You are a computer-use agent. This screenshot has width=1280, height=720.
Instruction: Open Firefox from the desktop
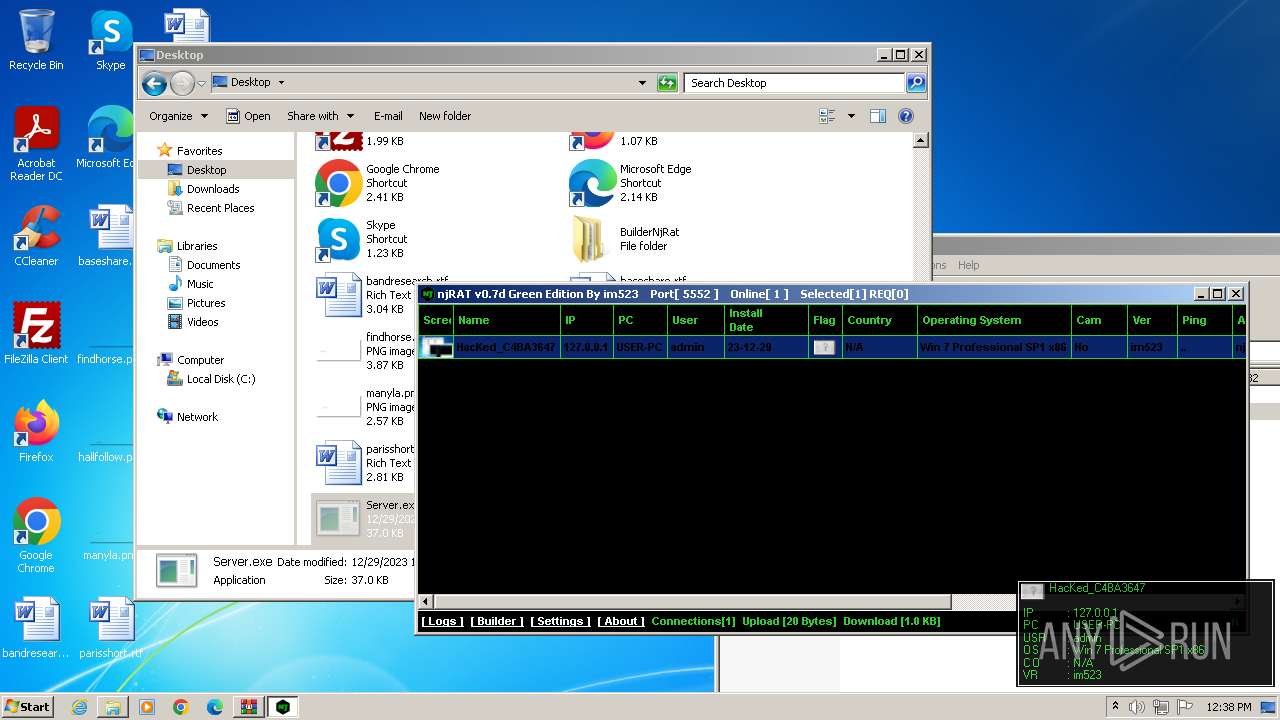36,432
